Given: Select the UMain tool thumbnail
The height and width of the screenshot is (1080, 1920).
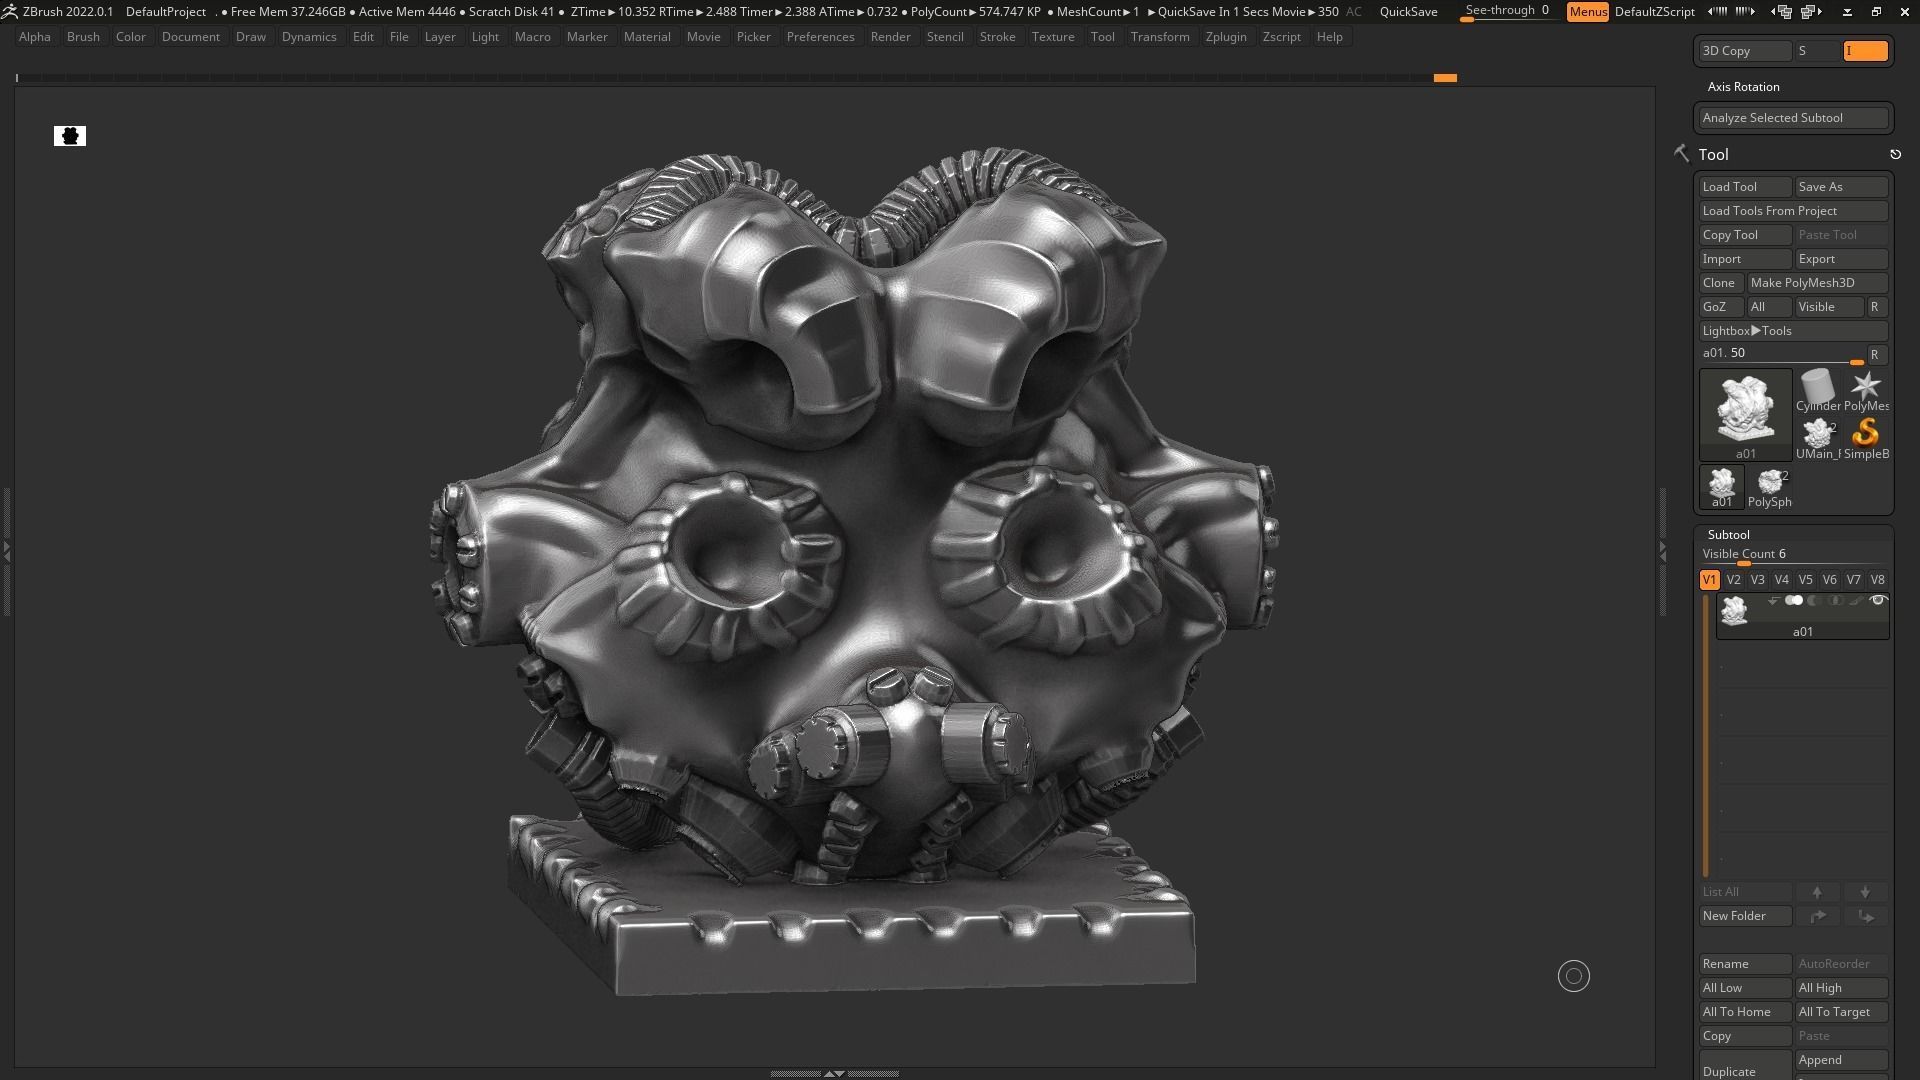Looking at the screenshot, I should pyautogui.click(x=1817, y=437).
